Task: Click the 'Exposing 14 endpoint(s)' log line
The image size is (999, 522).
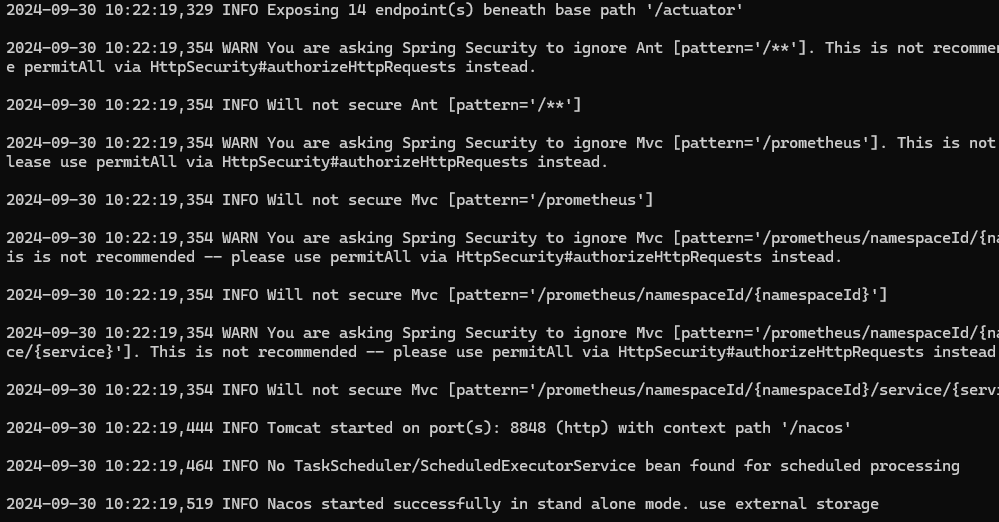Action: (x=375, y=10)
